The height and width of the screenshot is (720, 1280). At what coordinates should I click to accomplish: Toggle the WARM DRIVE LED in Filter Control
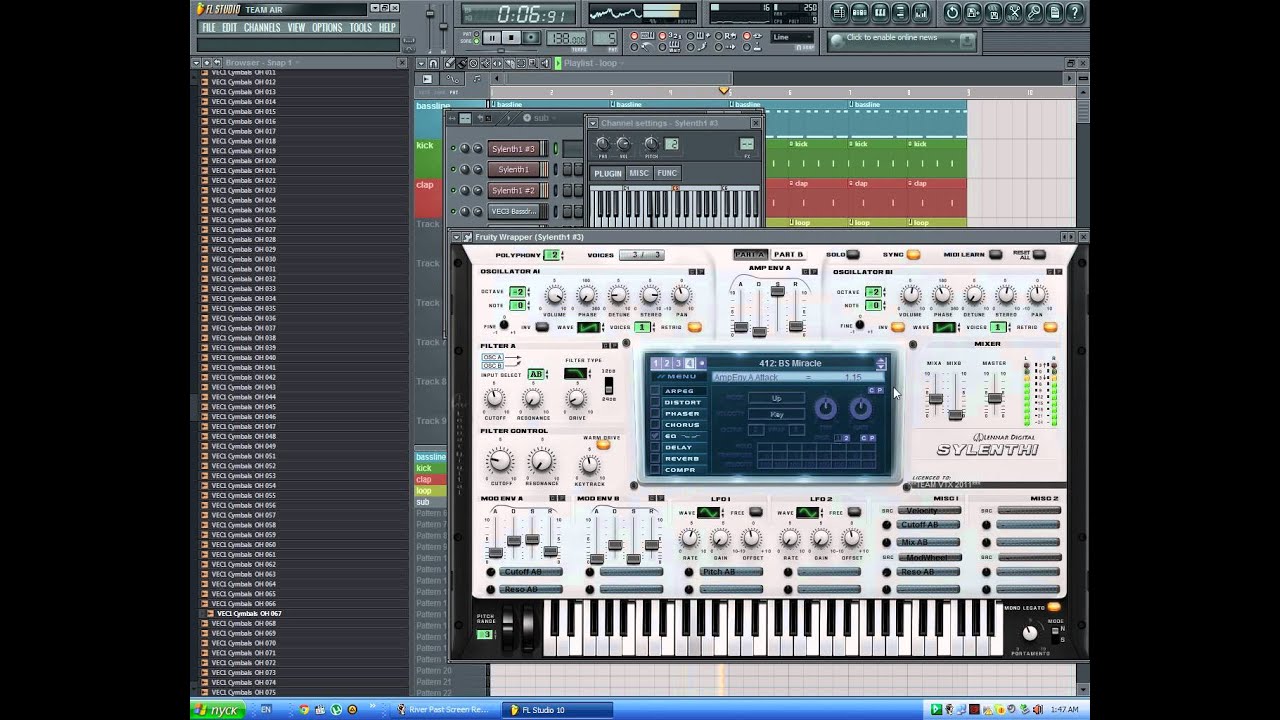click(x=603, y=444)
